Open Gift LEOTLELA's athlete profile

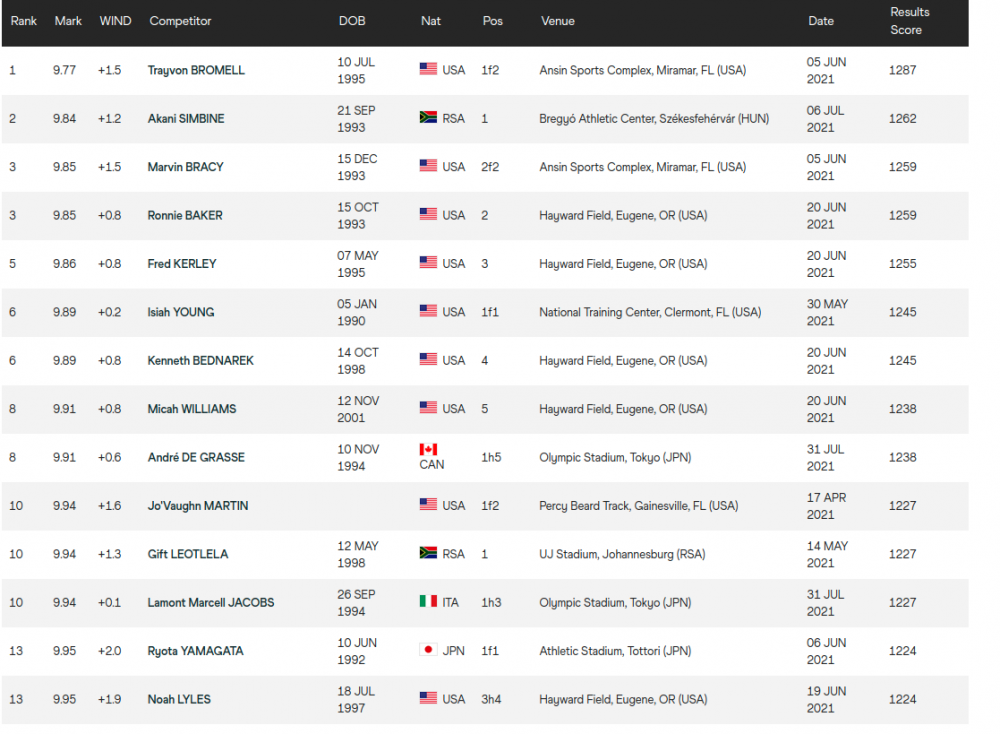coord(188,554)
